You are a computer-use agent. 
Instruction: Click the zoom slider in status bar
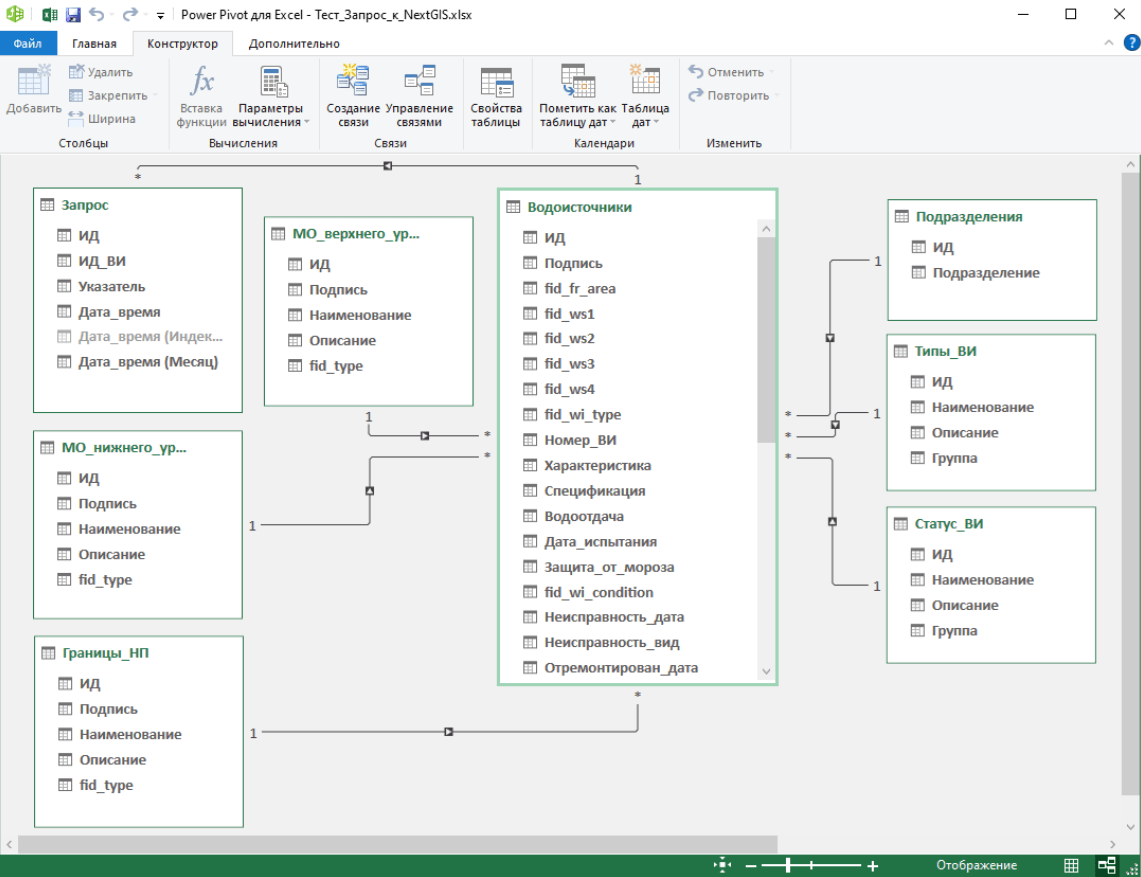(789, 865)
